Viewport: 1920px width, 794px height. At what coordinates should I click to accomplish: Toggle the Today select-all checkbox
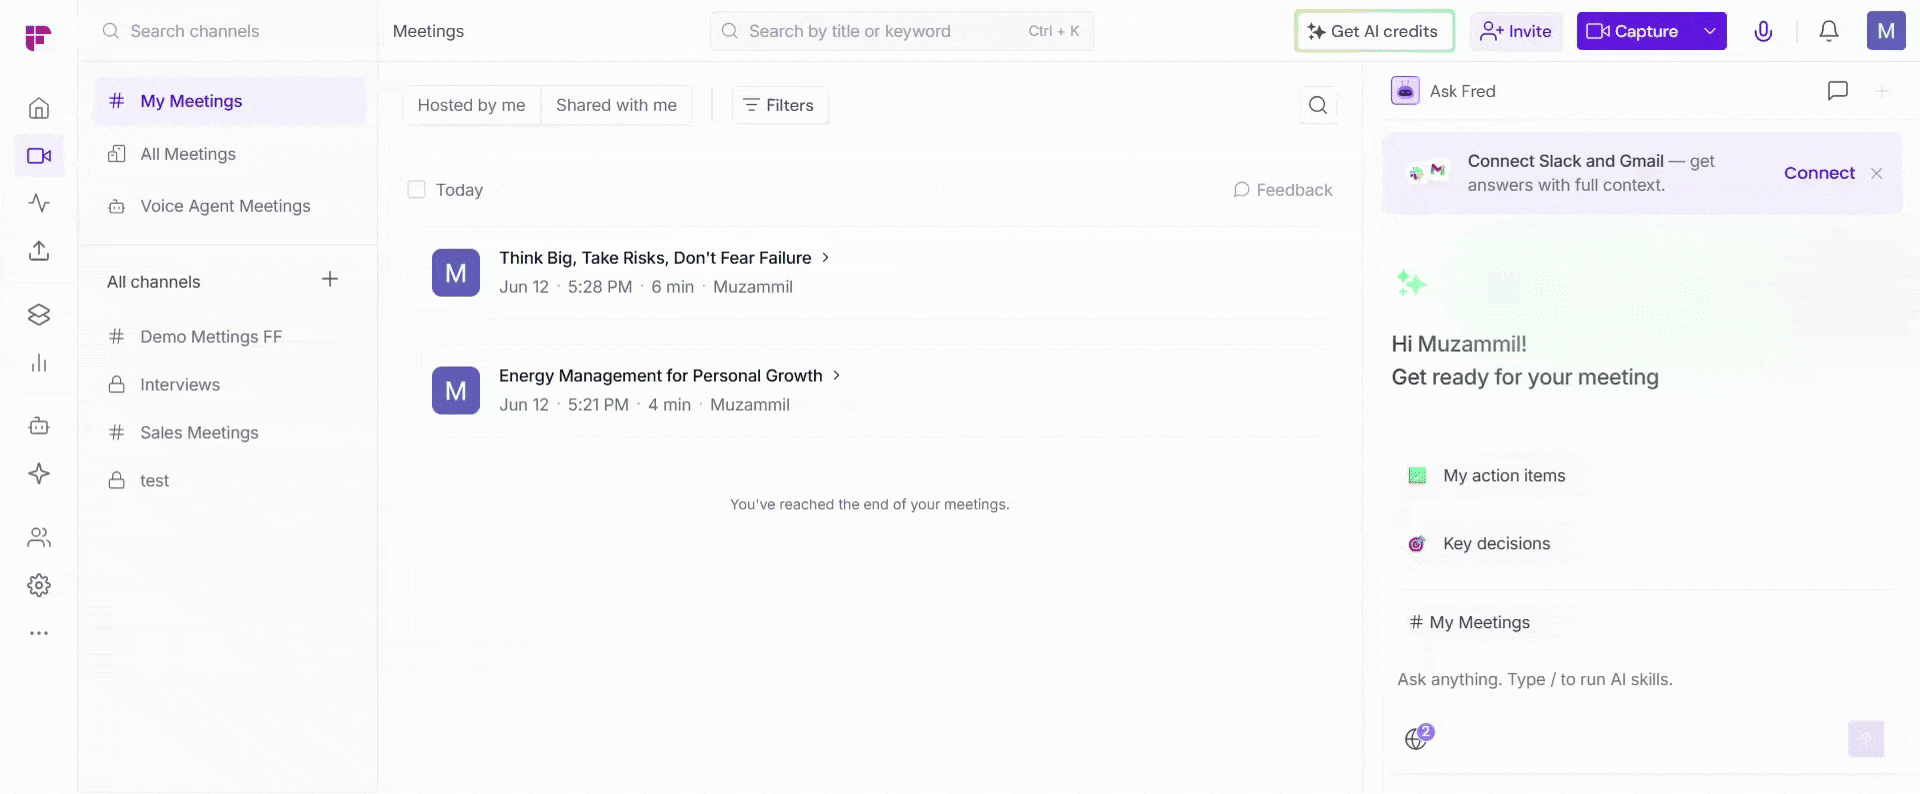417,190
